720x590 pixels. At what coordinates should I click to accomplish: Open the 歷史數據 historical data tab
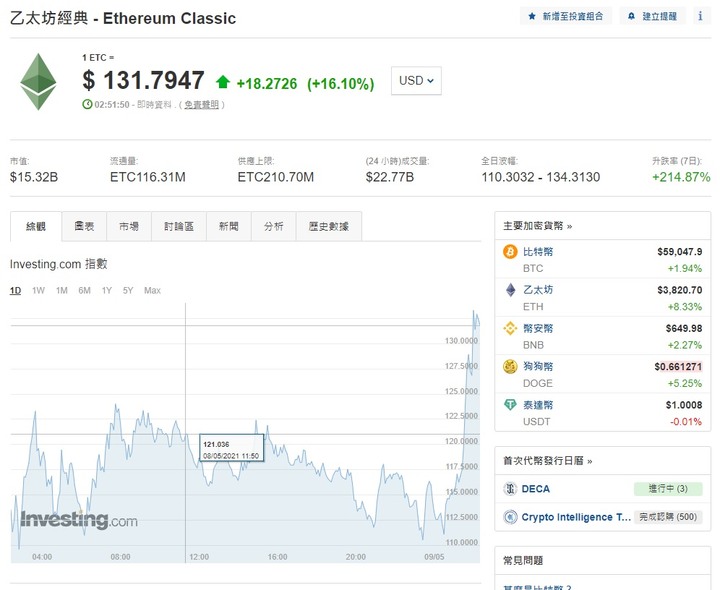[329, 226]
